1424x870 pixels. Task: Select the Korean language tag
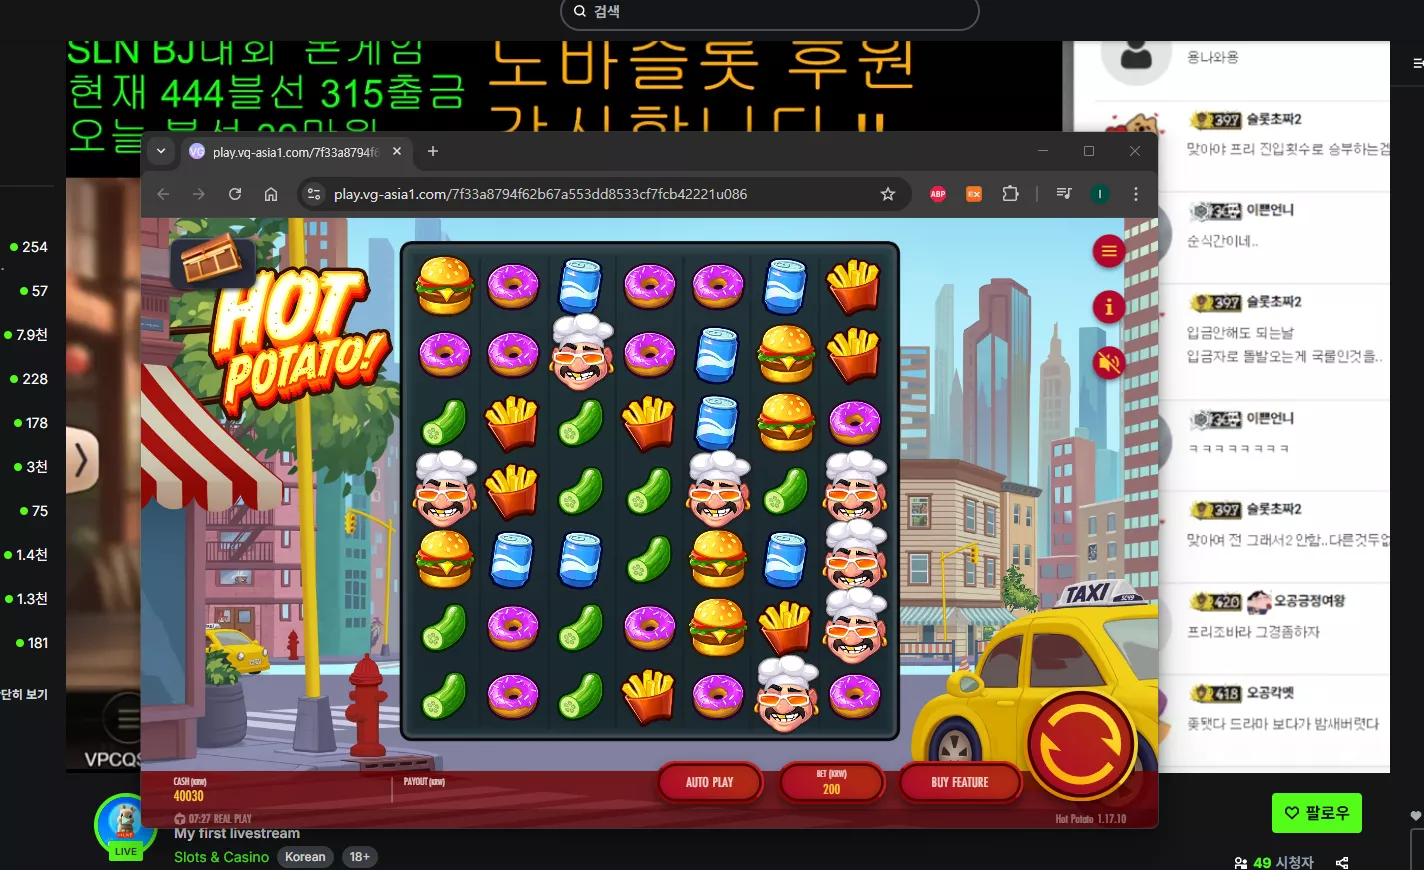[305, 857]
